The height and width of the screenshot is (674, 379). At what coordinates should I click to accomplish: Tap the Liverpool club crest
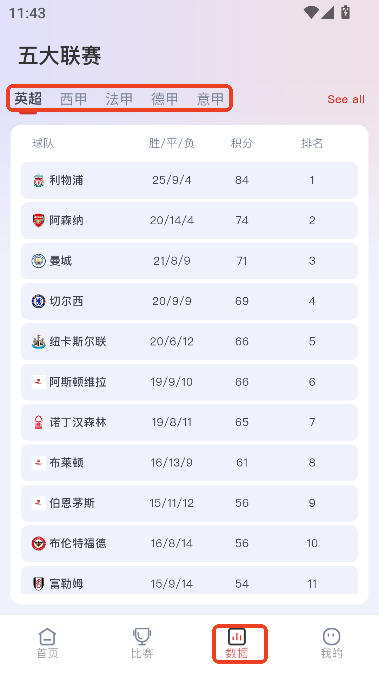pyautogui.click(x=39, y=180)
